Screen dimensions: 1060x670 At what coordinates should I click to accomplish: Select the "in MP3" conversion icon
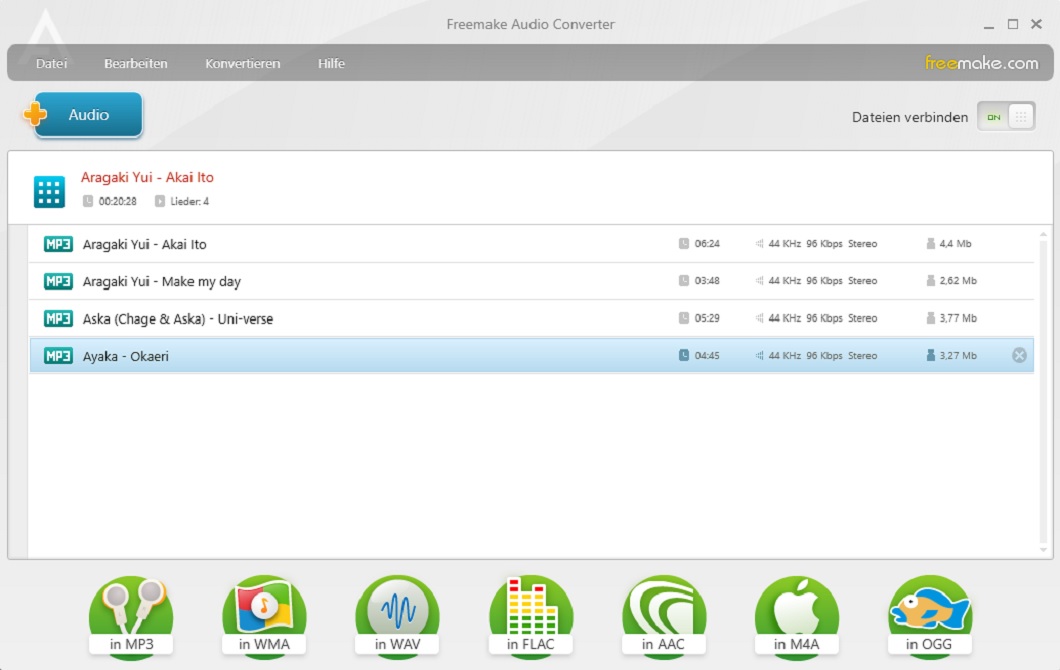click(131, 610)
